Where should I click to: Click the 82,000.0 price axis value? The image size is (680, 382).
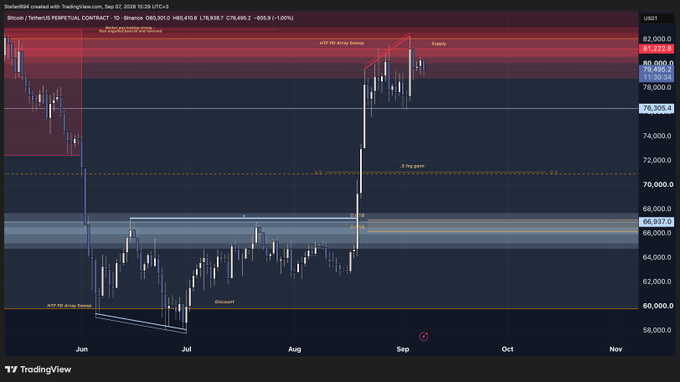657,39
